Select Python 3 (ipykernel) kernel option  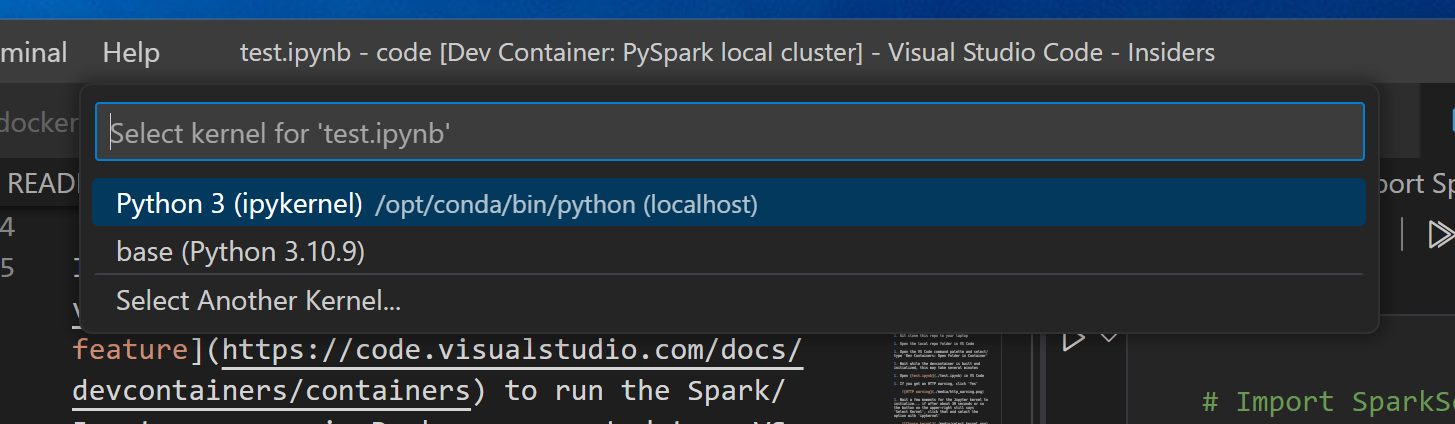click(729, 204)
